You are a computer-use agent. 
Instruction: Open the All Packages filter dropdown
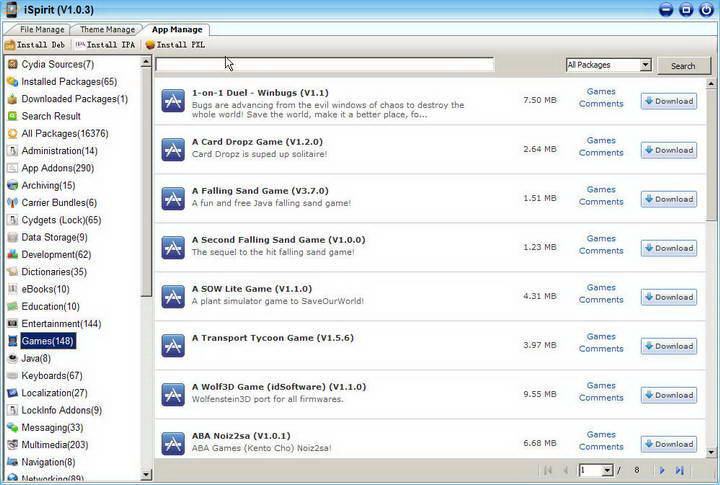click(x=645, y=65)
